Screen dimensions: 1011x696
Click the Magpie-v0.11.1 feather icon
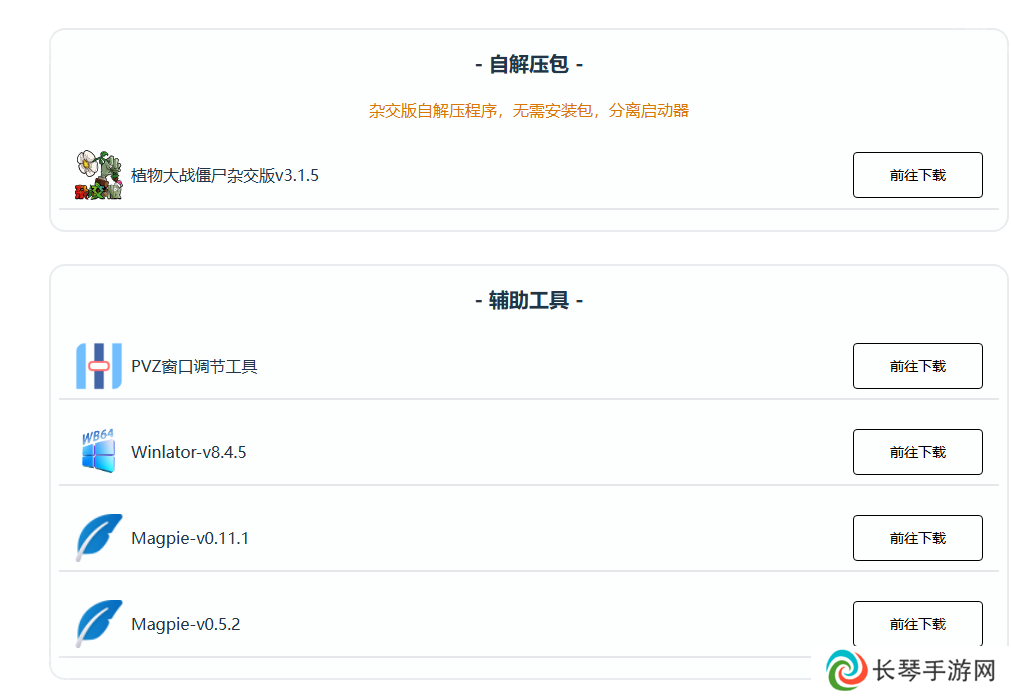[x=99, y=538]
